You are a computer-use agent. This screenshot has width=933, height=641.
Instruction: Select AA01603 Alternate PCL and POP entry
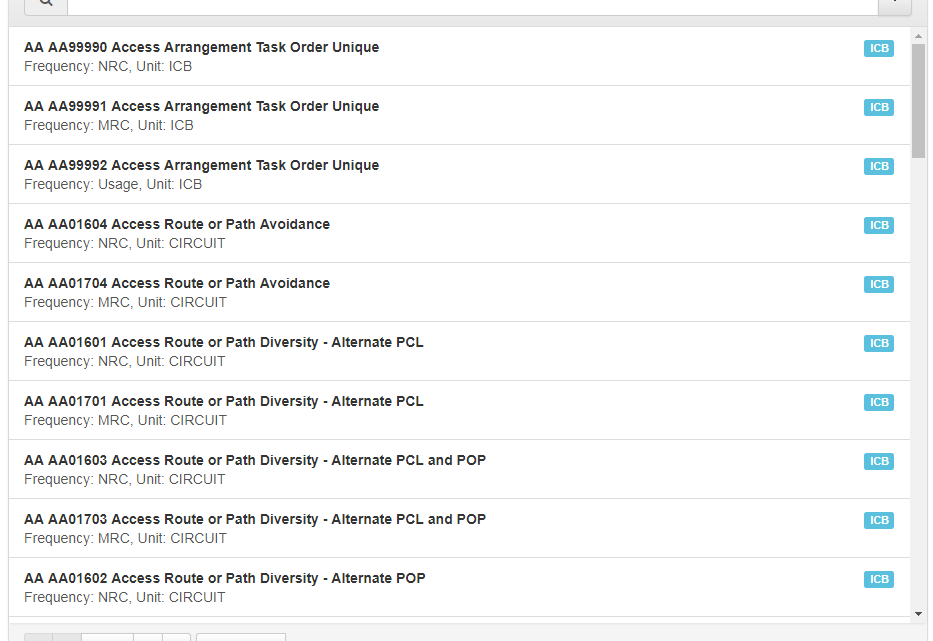[255, 460]
